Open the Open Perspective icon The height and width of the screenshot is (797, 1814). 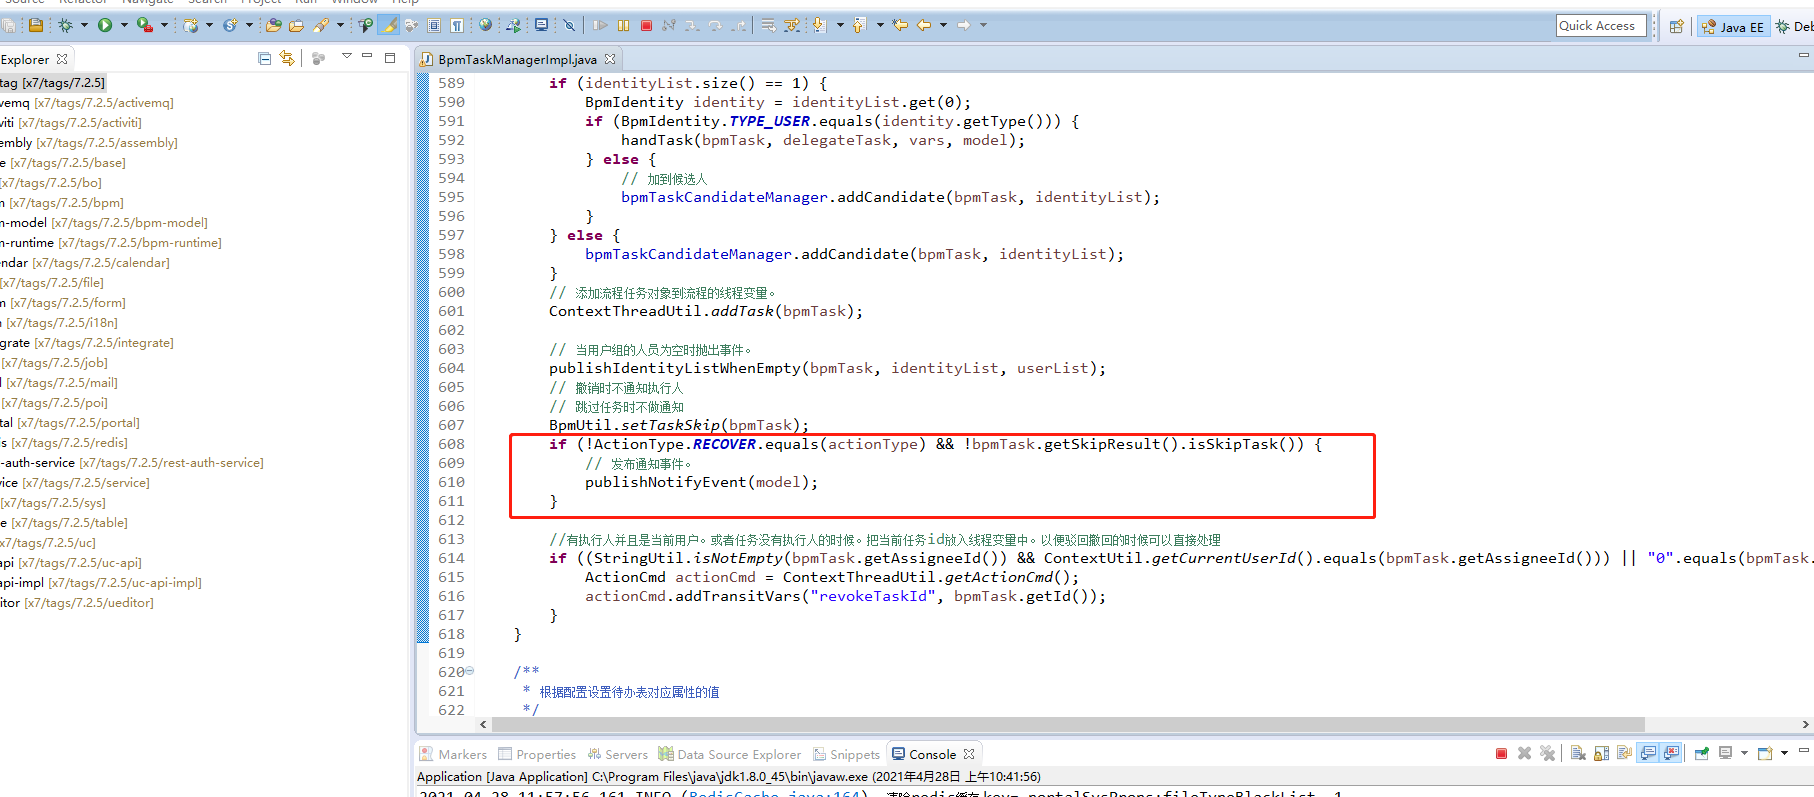click(x=1677, y=27)
